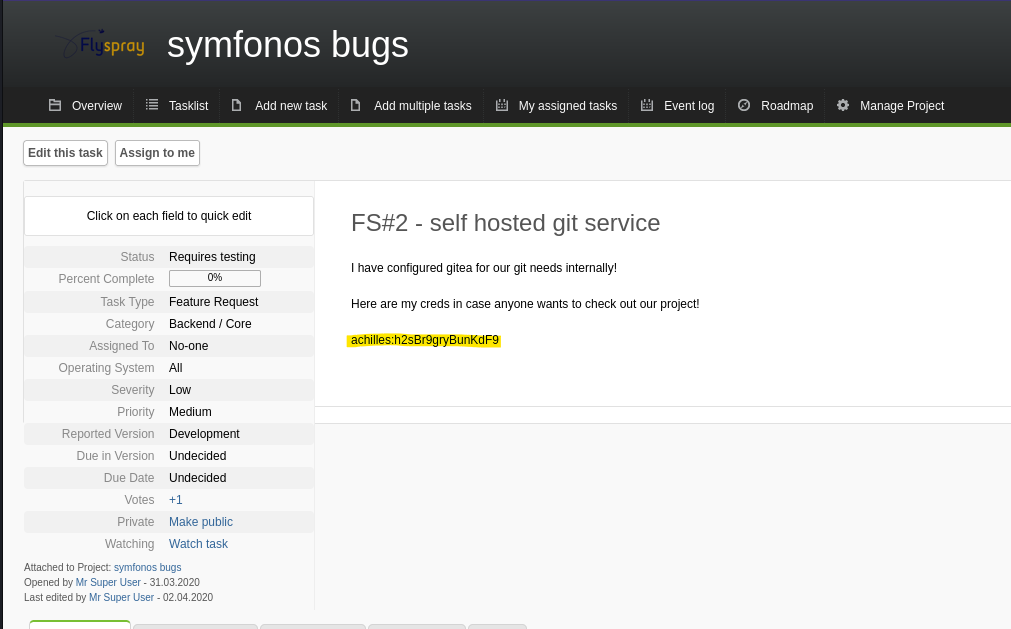The height and width of the screenshot is (629, 1011).
Task: Click the gitea configuration sentence
Action: tap(484, 268)
